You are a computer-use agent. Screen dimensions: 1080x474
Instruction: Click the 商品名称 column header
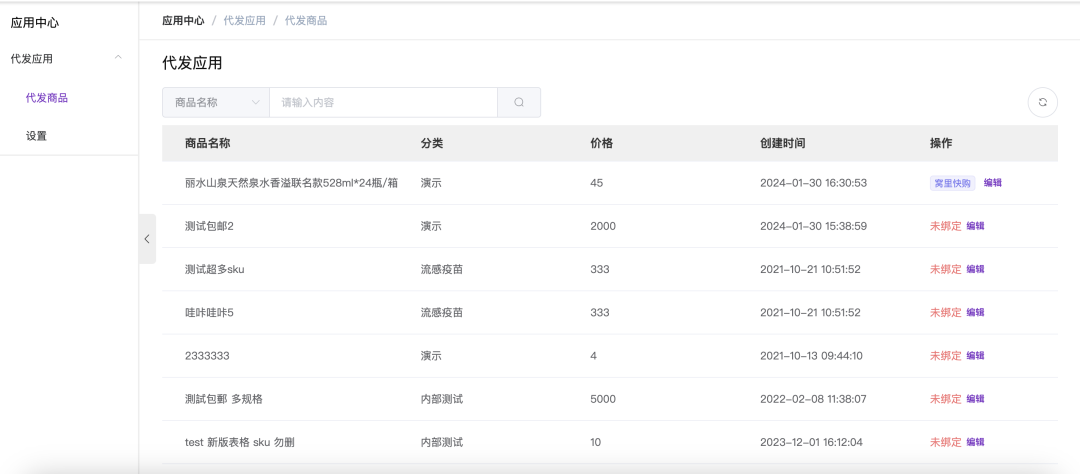(207, 143)
